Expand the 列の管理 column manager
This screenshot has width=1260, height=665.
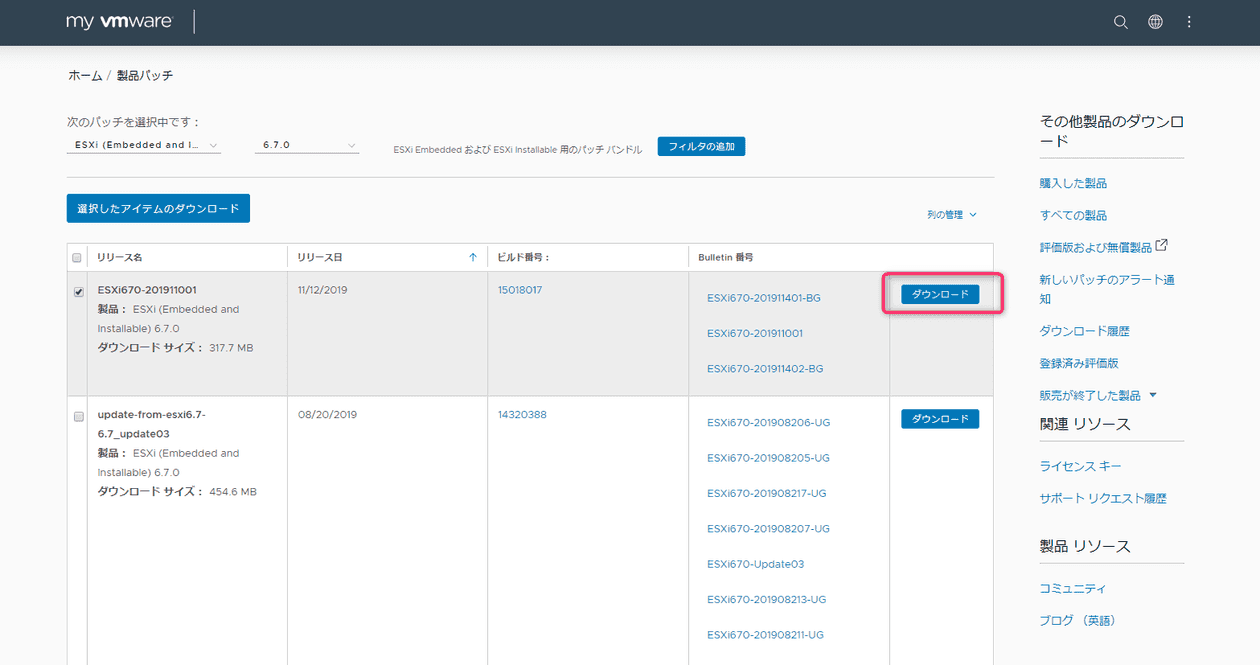(x=951, y=215)
